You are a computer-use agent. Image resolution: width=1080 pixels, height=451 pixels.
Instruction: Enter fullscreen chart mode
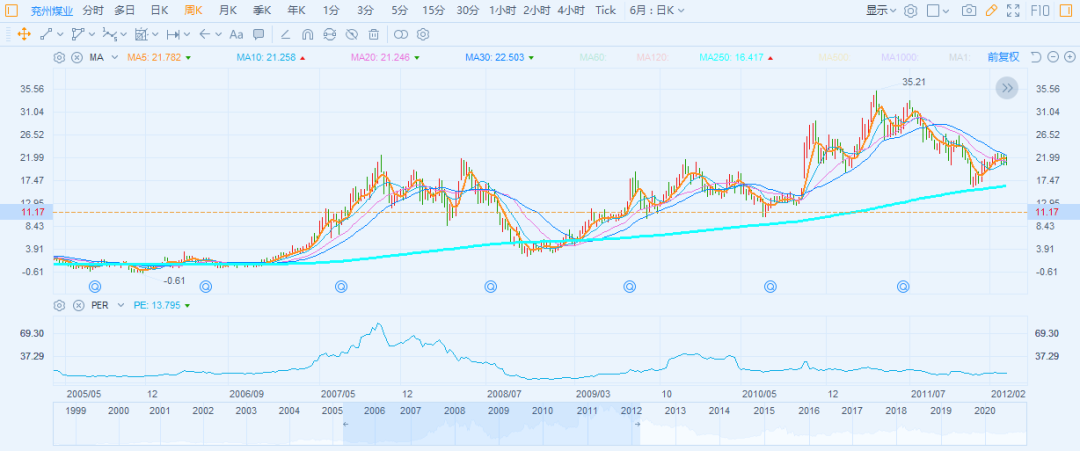pos(1012,10)
